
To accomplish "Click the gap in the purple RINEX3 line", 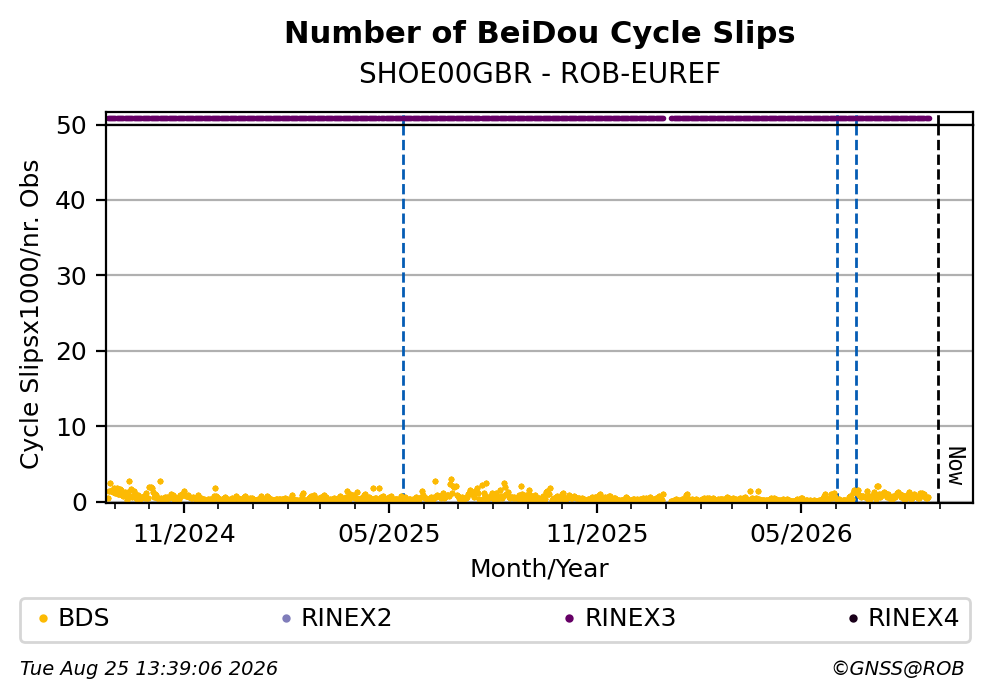I will pyautogui.click(x=667, y=118).
